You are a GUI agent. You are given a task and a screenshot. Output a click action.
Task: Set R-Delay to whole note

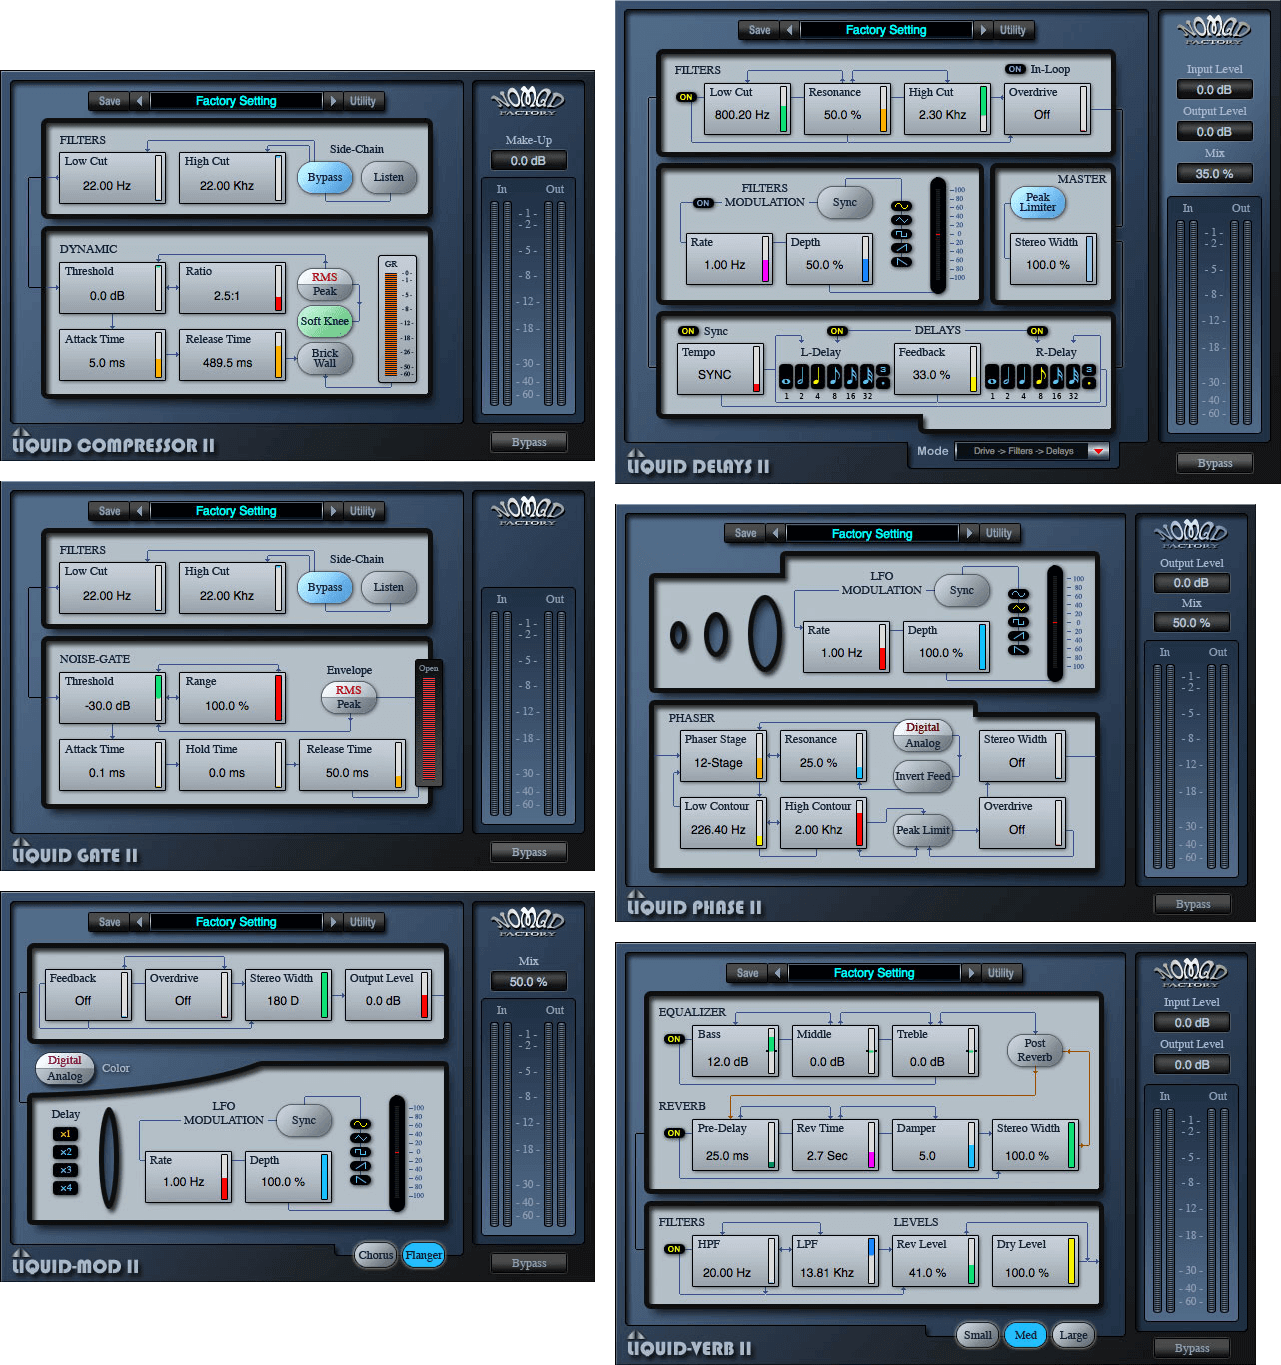coord(992,376)
